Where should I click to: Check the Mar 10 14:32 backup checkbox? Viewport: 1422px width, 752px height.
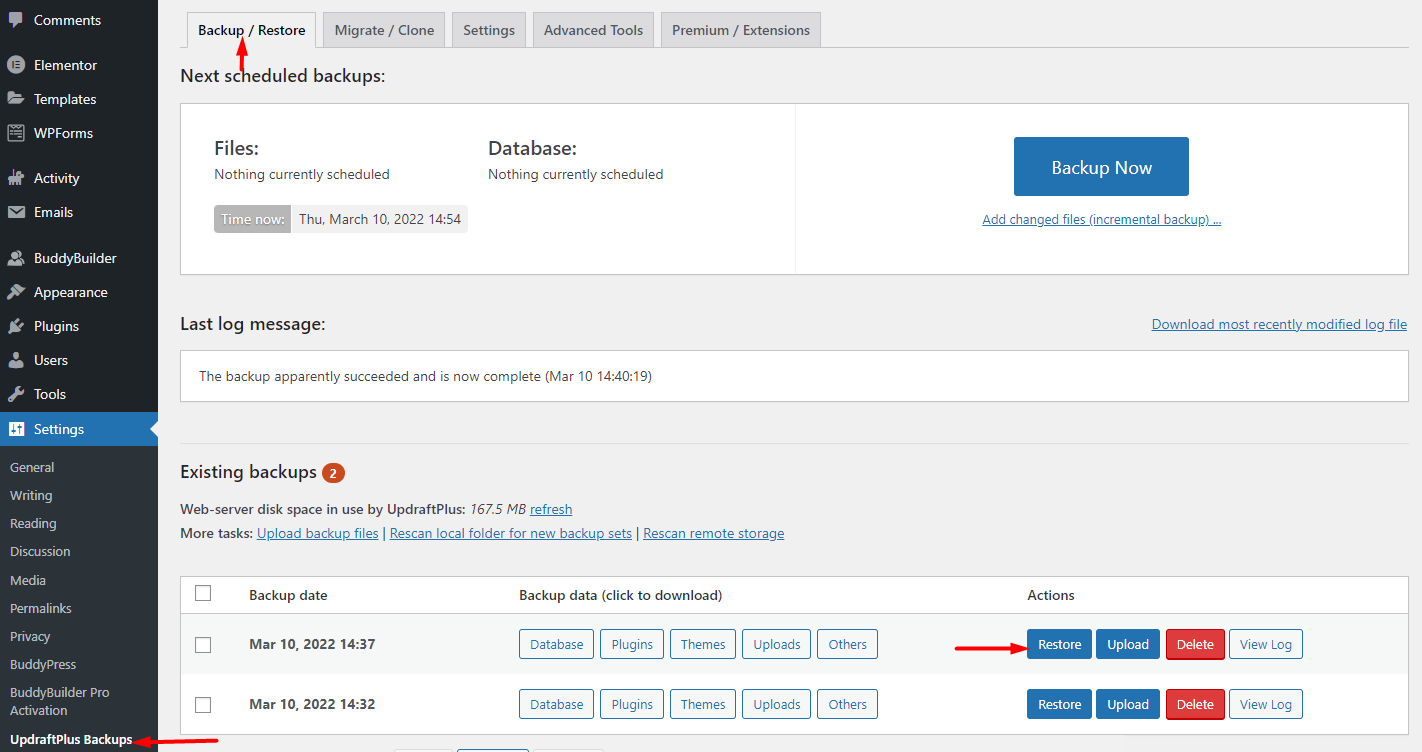203,703
